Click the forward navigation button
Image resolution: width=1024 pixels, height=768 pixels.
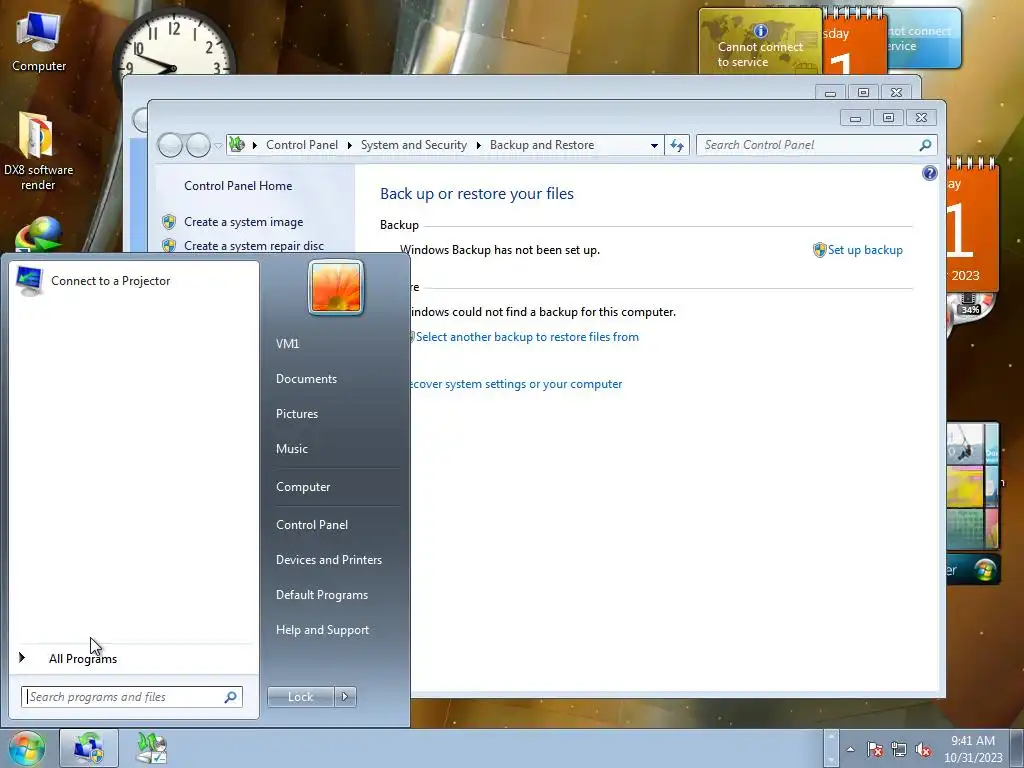point(198,145)
